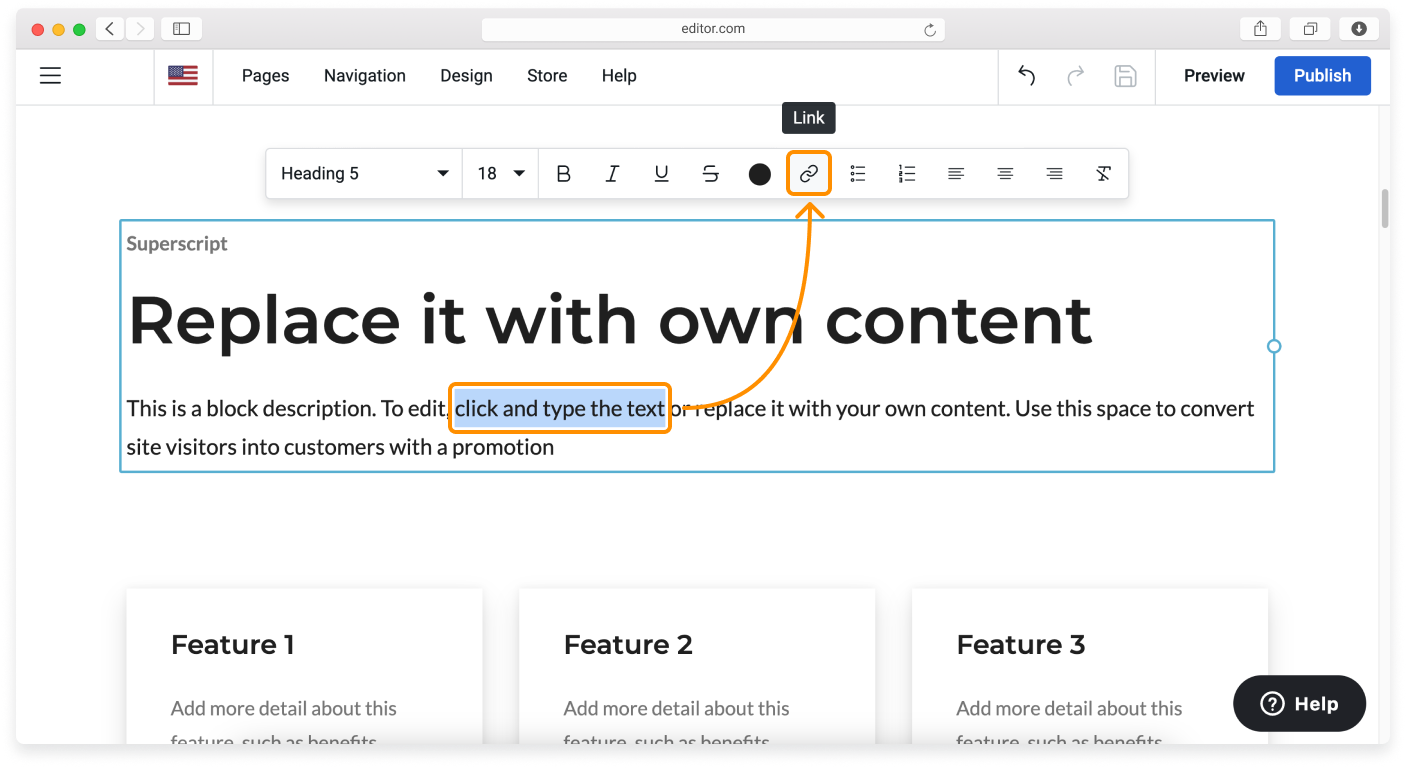Image resolution: width=1406 pixels, height=768 pixels.
Task: Apply italic formatting
Action: [612, 174]
